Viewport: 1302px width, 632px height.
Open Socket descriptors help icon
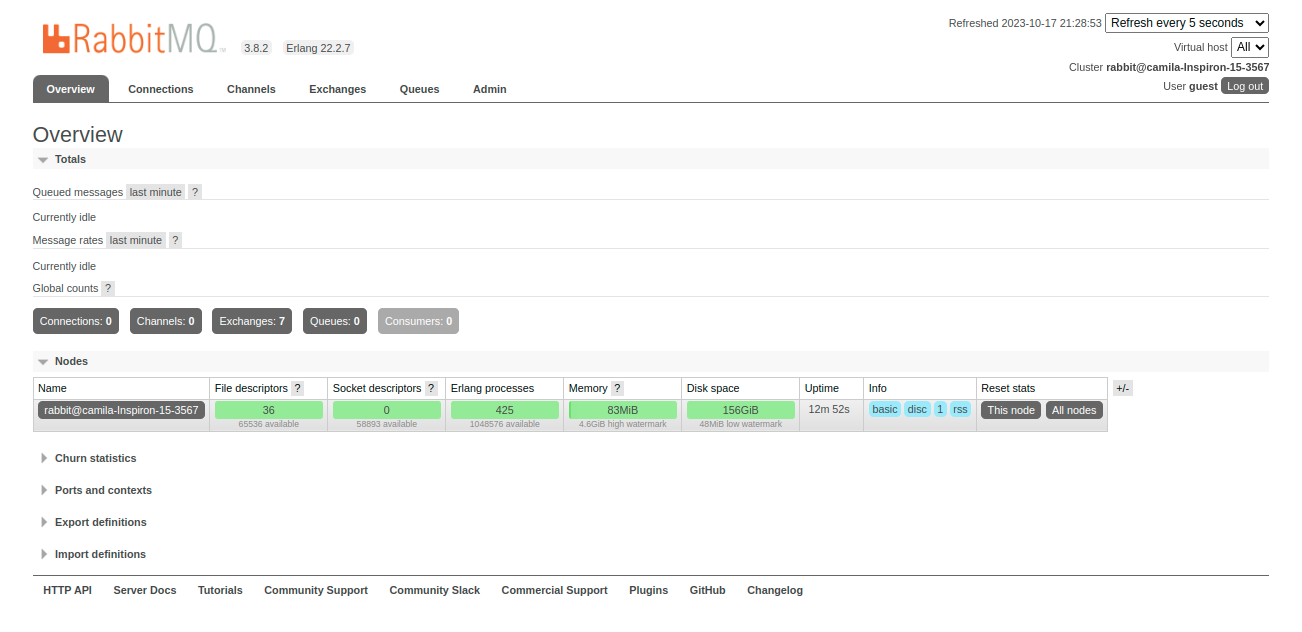[431, 388]
